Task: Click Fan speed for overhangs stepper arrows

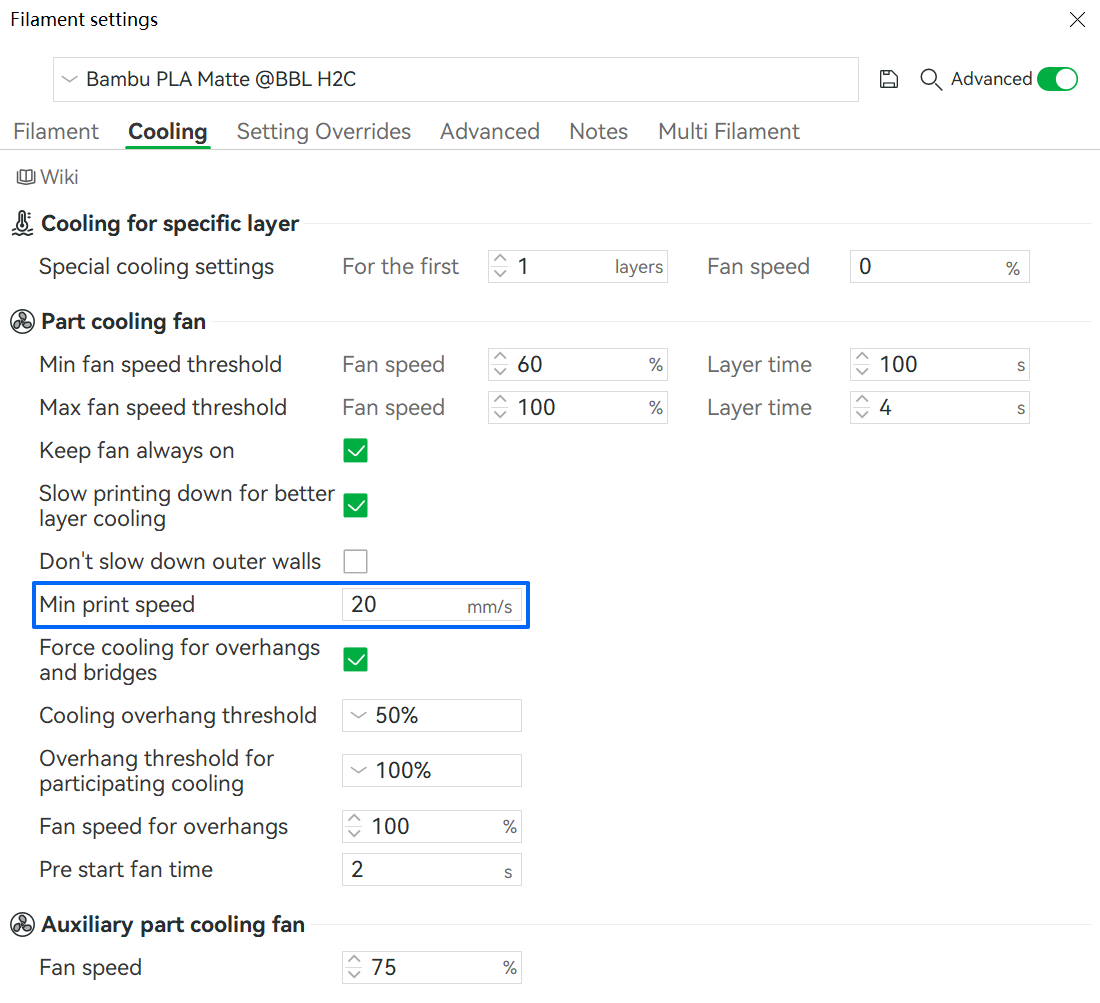Action: pyautogui.click(x=354, y=826)
